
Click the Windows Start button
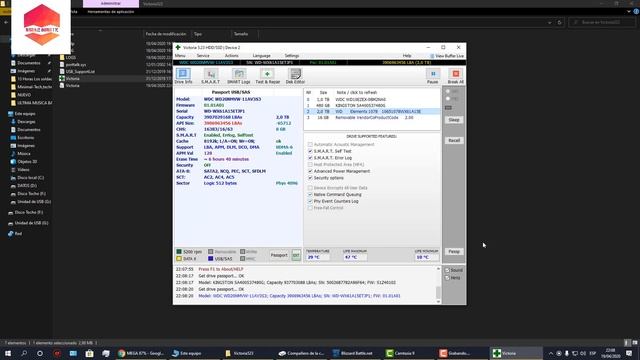point(8,353)
